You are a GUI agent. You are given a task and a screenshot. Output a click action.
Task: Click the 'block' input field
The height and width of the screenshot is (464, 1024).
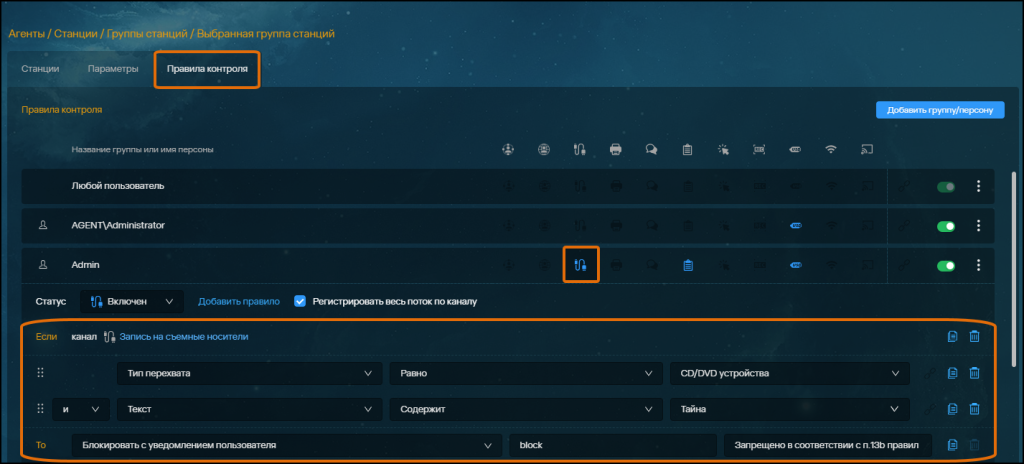click(x=613, y=445)
